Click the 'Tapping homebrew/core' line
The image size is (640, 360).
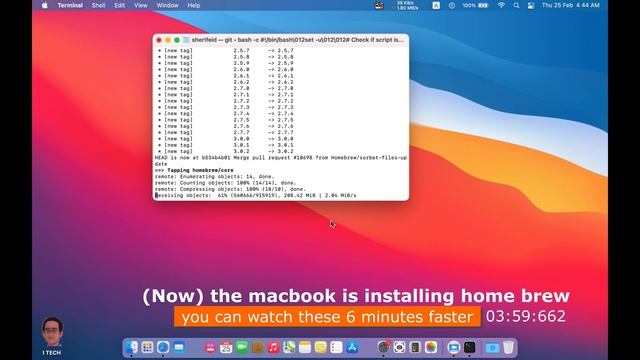(x=194, y=170)
